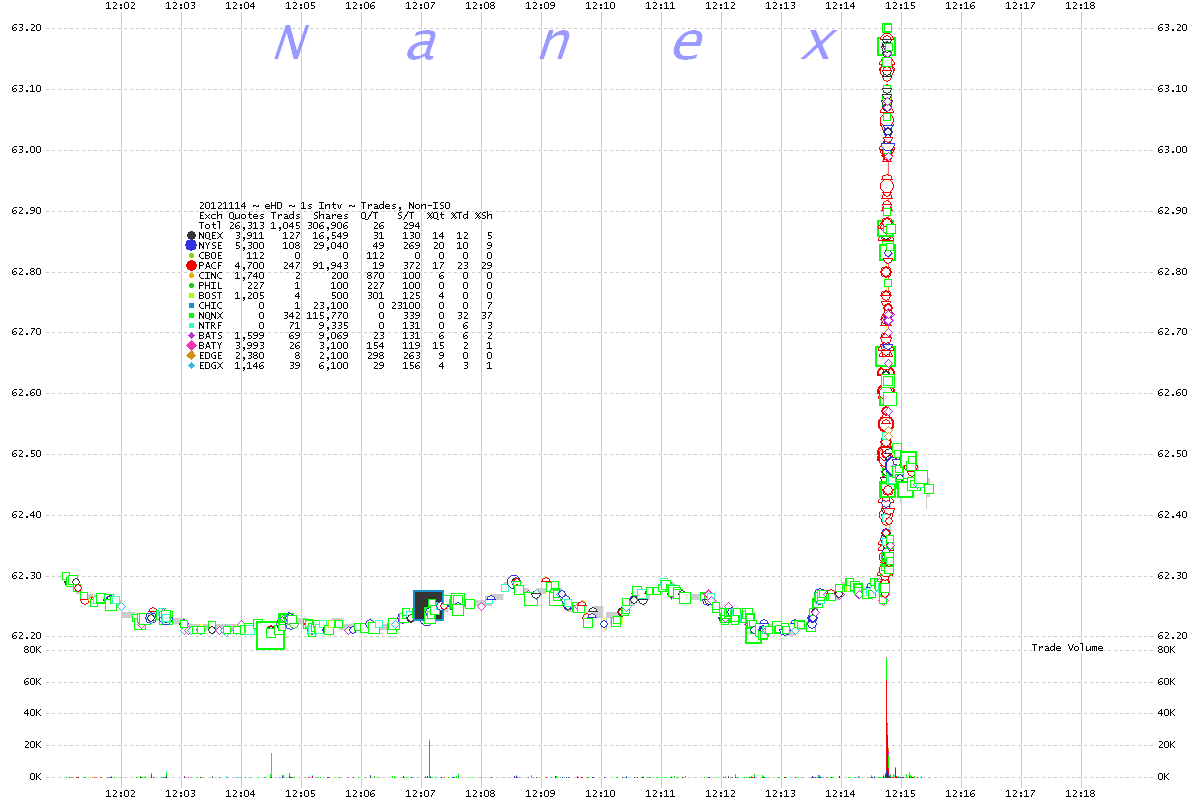This screenshot has height=800, width=1200.
Task: Click the %Qt column header
Action: point(435,215)
